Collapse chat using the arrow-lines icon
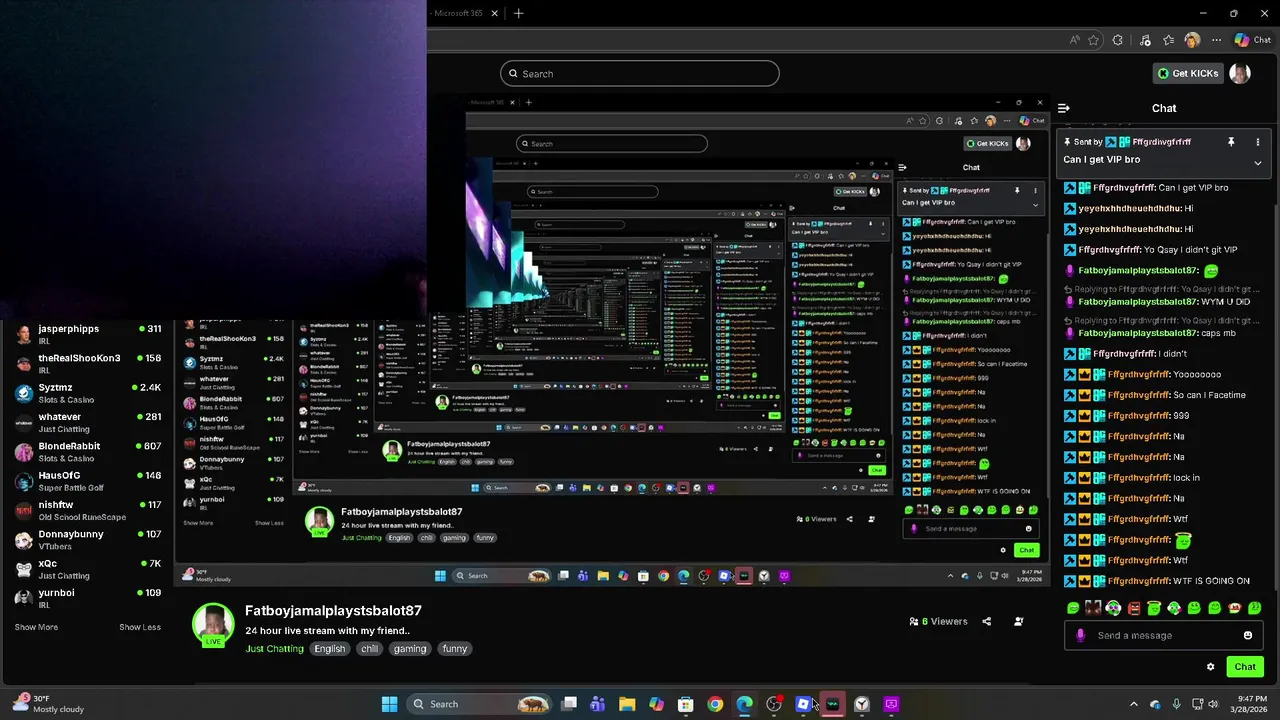Image resolution: width=1280 pixels, height=720 pixels. 1064,108
